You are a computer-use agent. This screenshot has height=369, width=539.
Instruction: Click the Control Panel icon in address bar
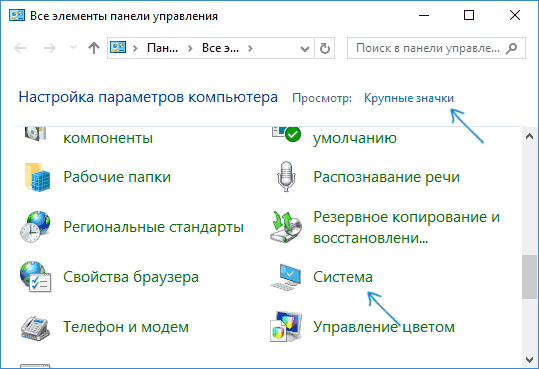point(118,47)
